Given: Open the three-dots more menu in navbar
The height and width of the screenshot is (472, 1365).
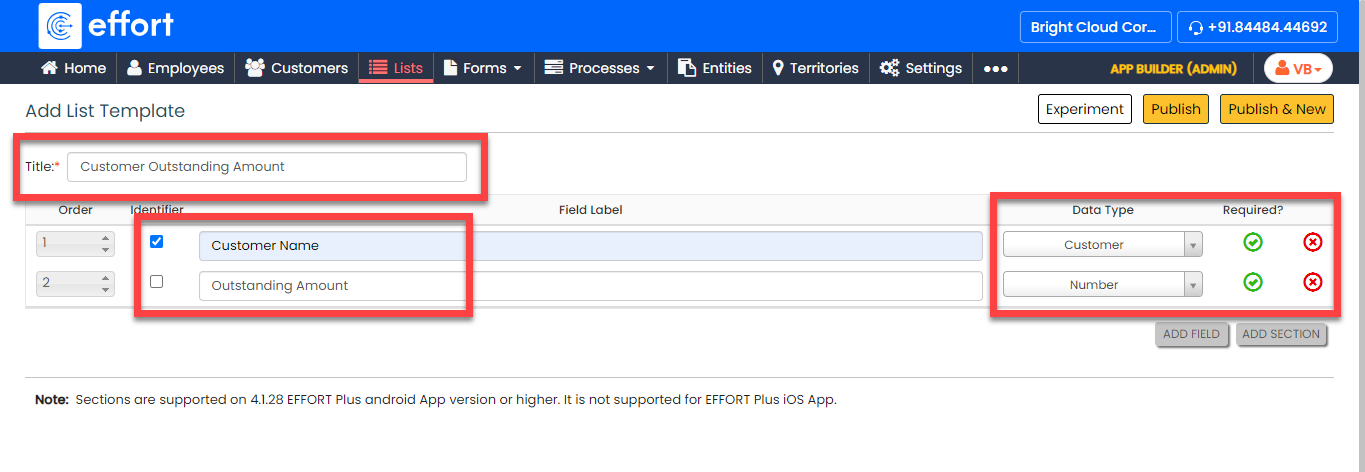Looking at the screenshot, I should coord(995,69).
